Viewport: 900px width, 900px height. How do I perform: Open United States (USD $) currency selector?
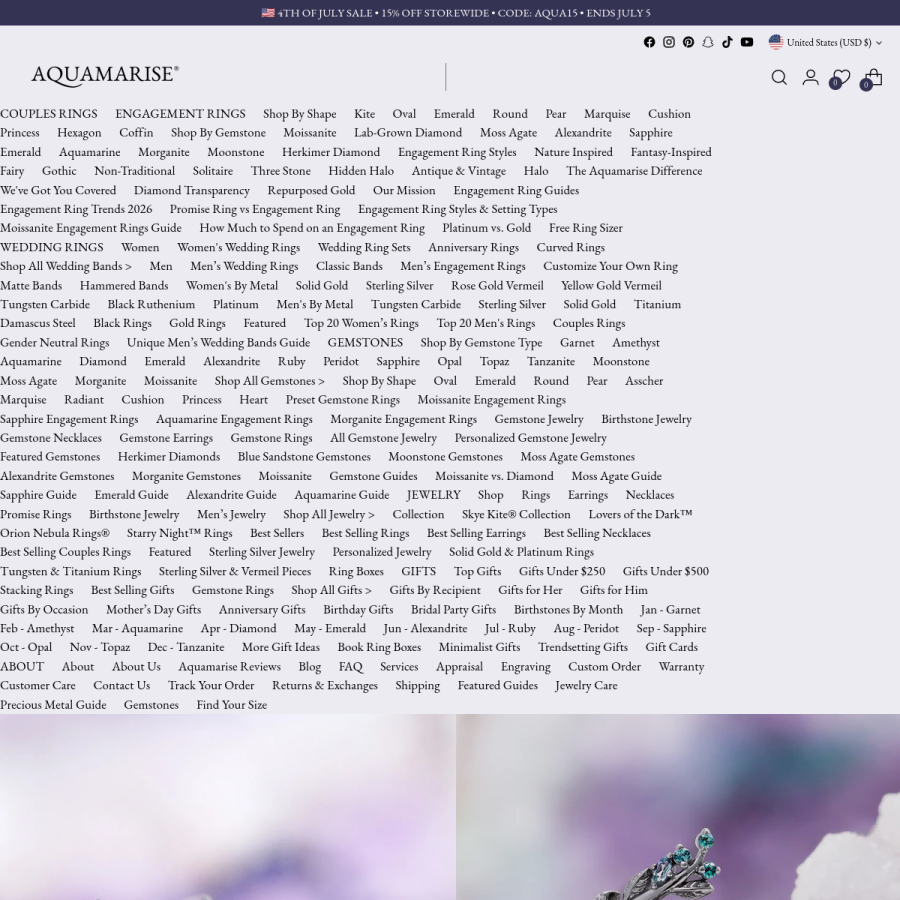click(826, 42)
